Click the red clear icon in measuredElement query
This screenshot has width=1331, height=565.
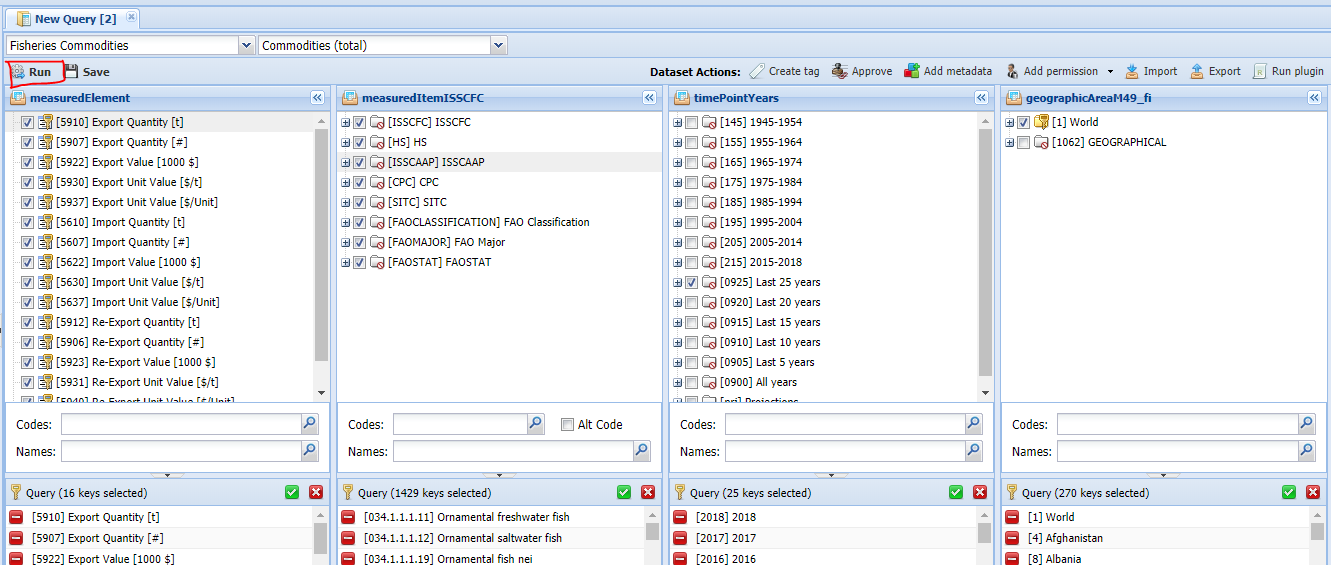(316, 492)
